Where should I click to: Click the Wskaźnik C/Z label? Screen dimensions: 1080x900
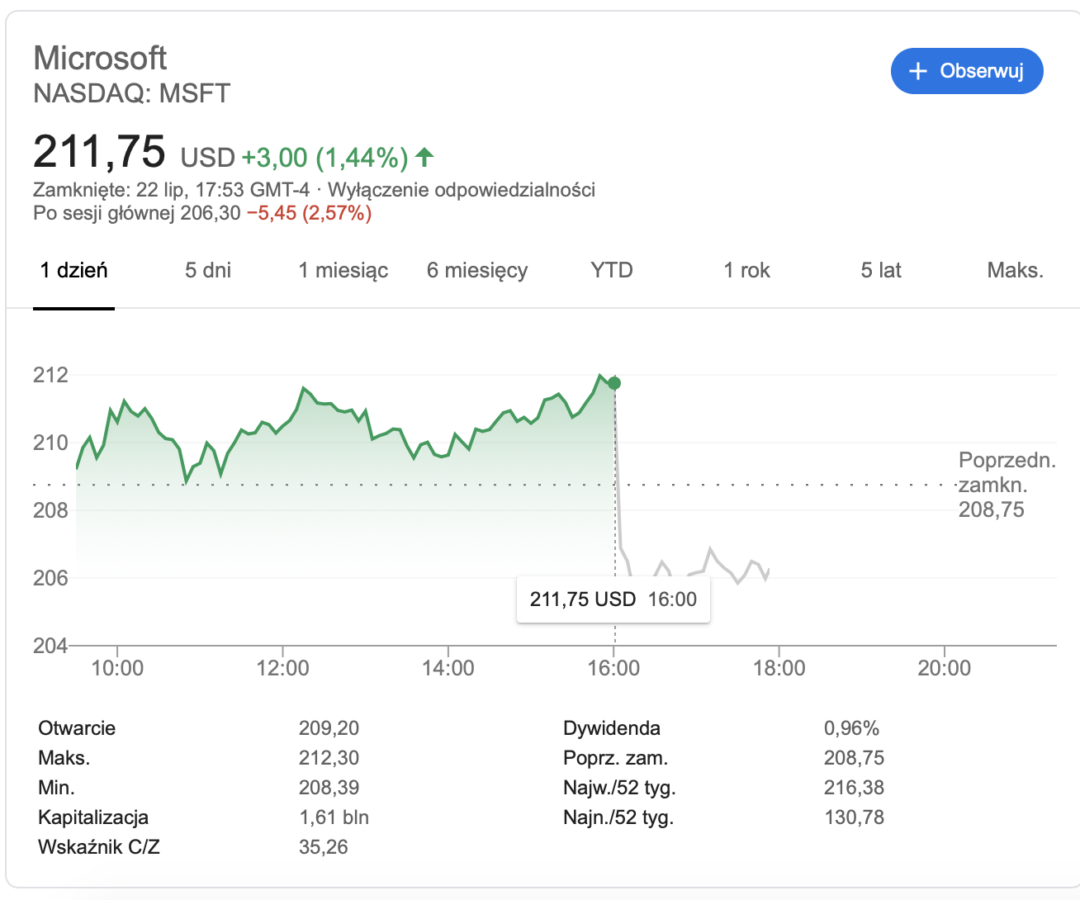coord(98,847)
